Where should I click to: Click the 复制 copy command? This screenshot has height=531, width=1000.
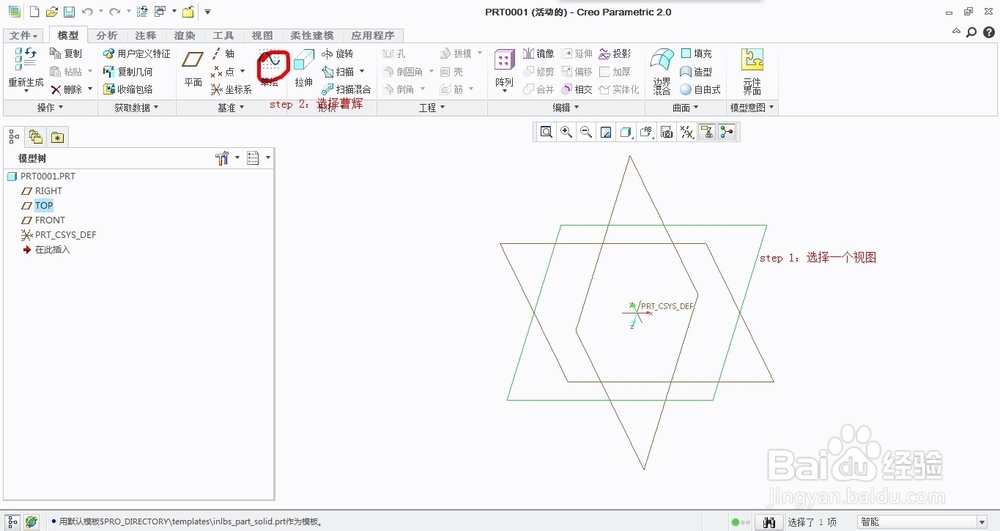[66, 54]
